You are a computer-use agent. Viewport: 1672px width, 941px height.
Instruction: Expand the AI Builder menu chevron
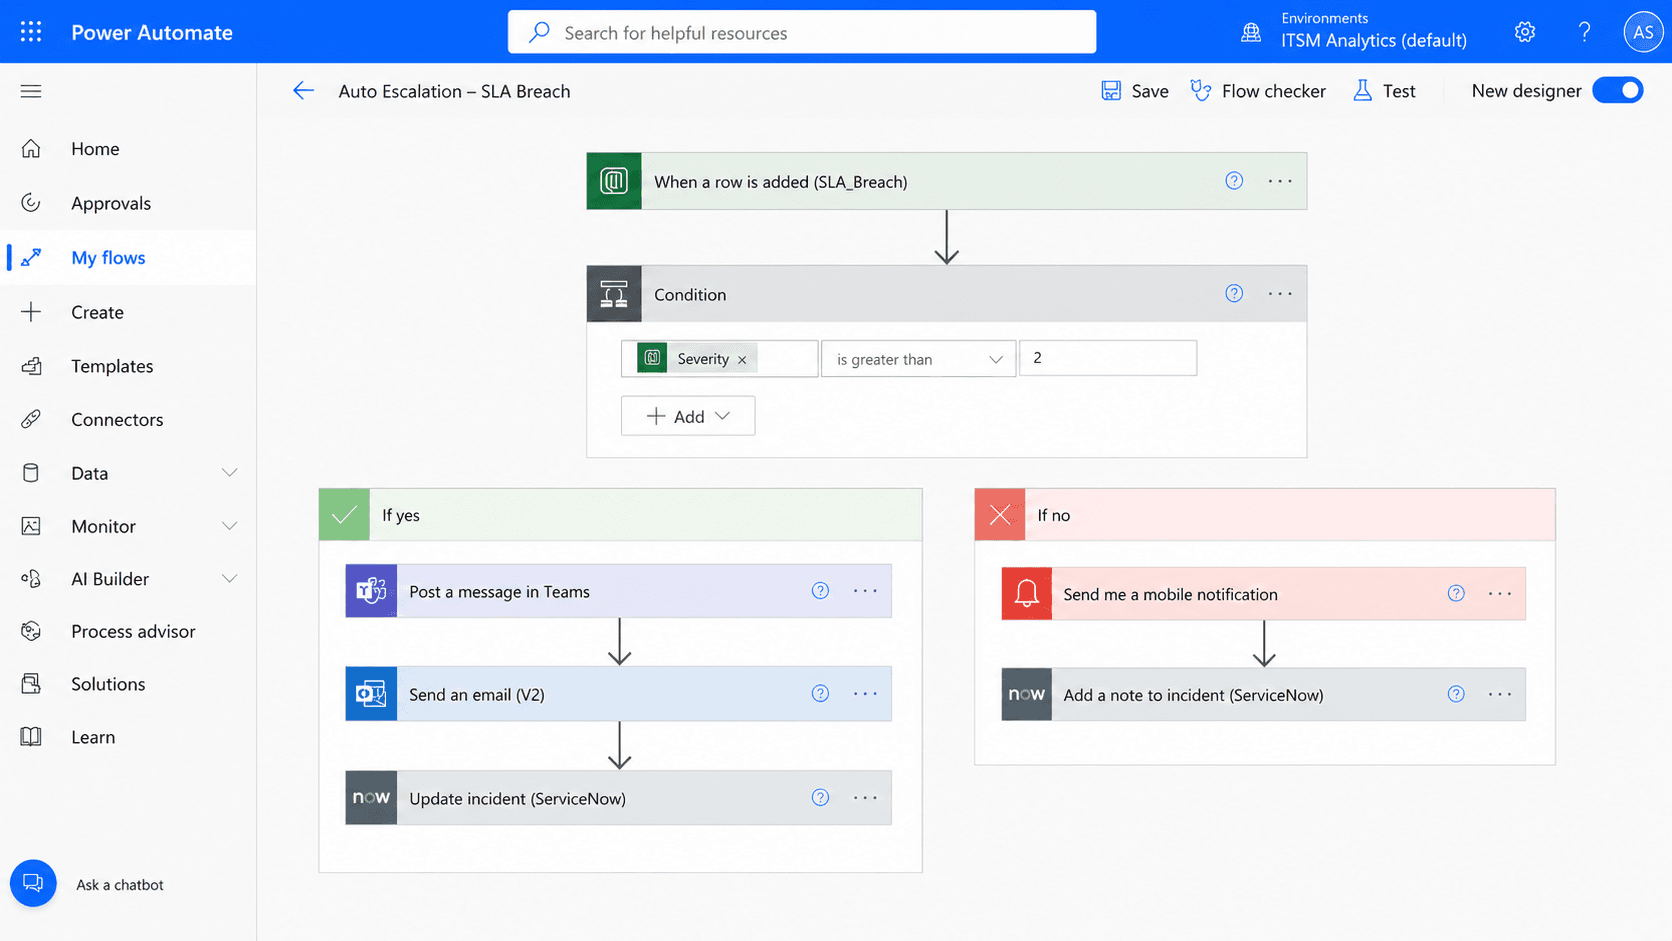[229, 579]
